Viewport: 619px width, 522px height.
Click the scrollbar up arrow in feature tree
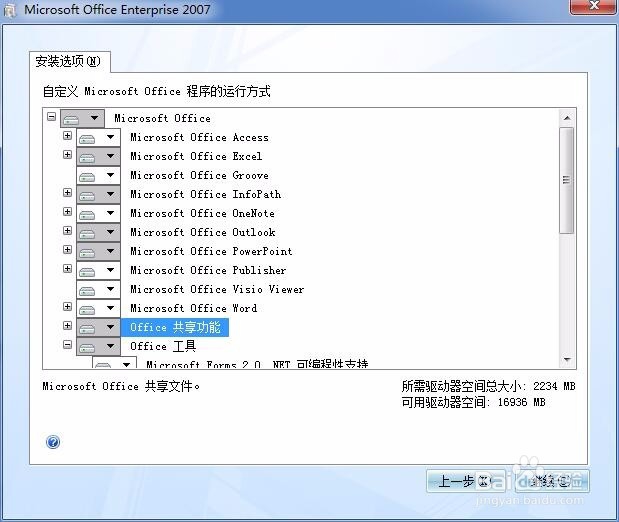[x=567, y=118]
